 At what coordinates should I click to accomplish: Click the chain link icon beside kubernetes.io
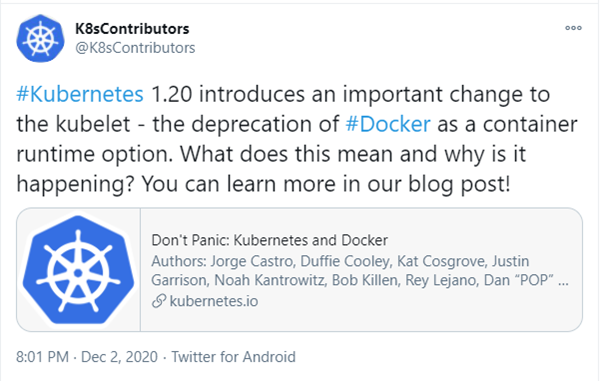coord(159,301)
